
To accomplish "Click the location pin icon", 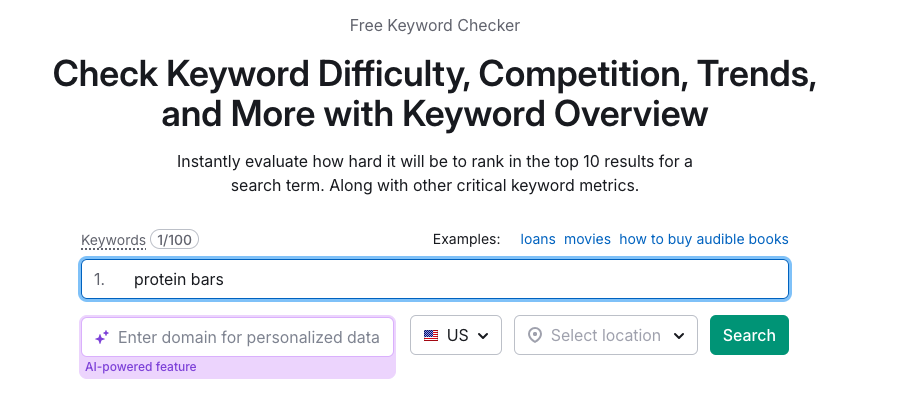I will 534,335.
